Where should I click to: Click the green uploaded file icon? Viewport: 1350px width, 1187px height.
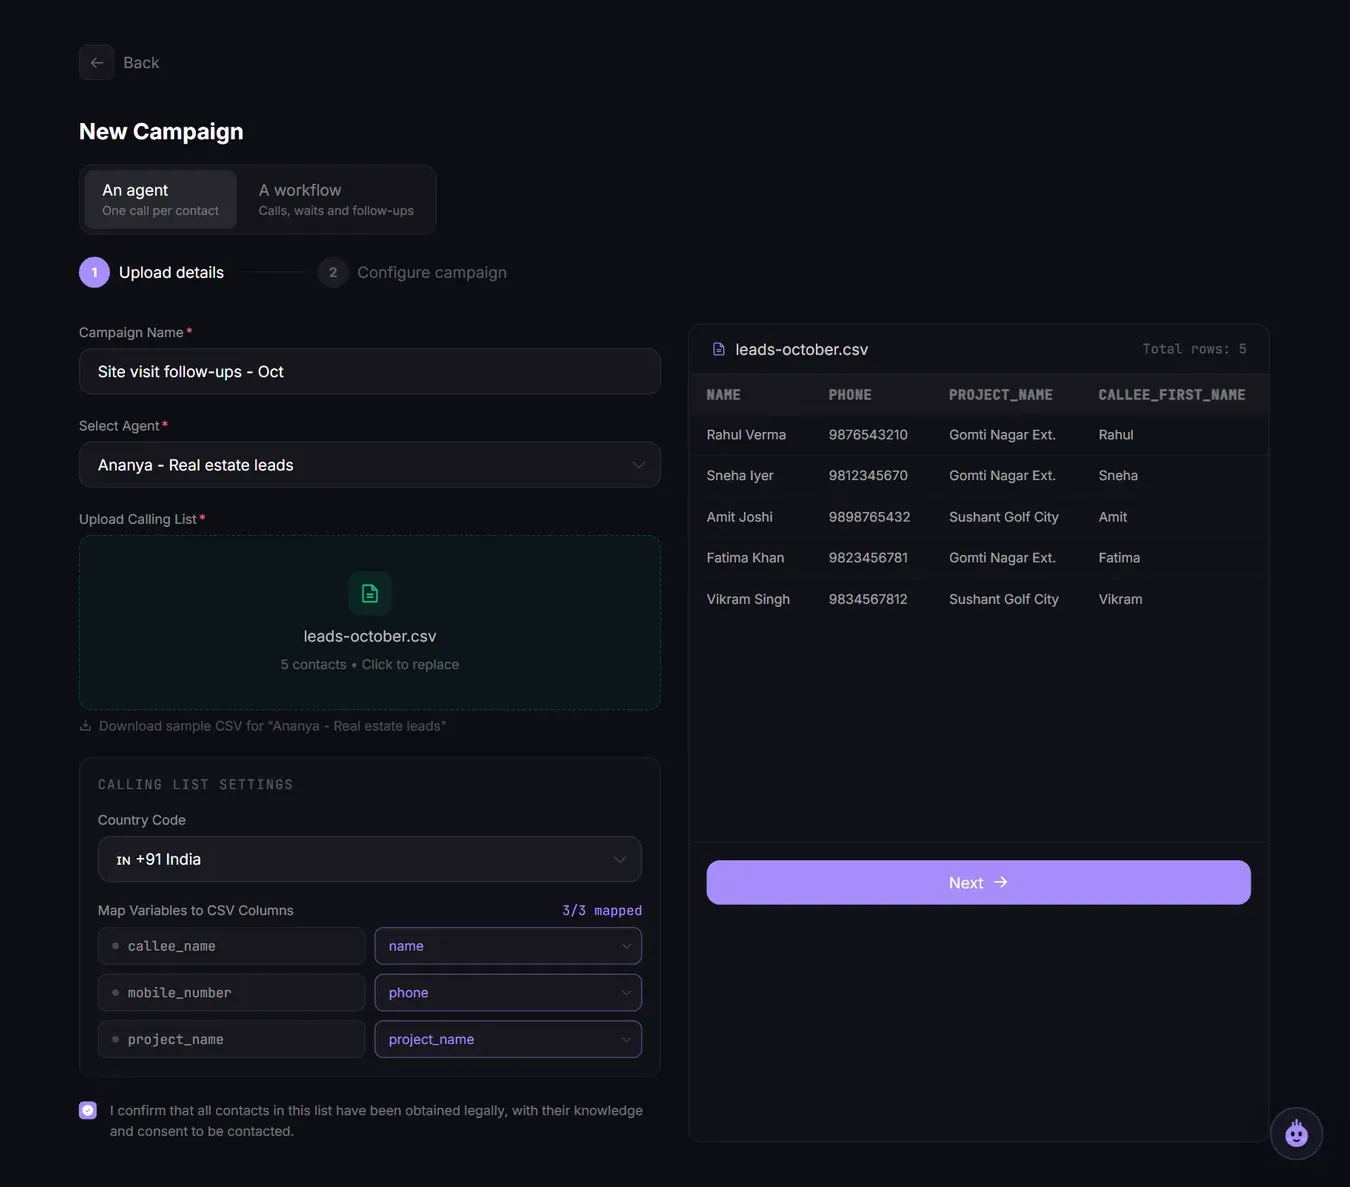(370, 593)
